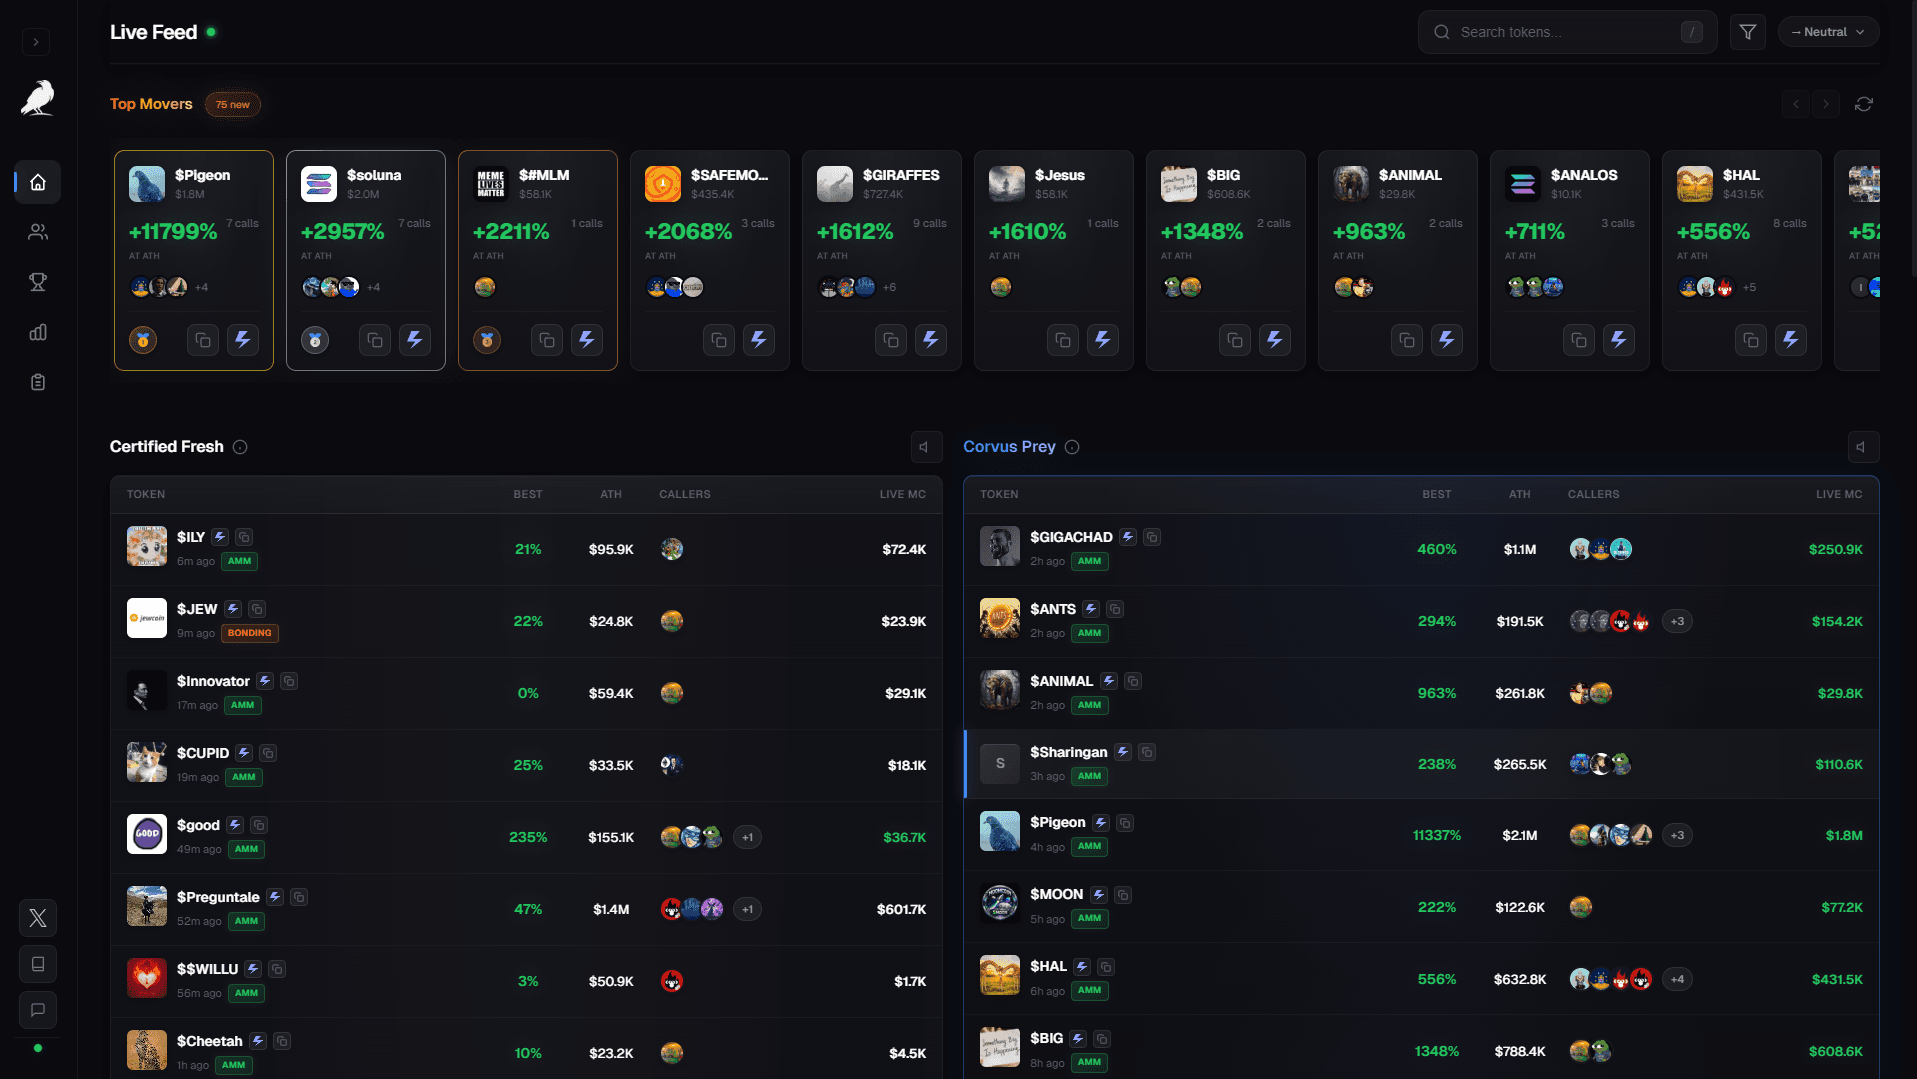The image size is (1917, 1079).
Task: Select the clipboard icon in the left sidebar
Action: coord(37,381)
